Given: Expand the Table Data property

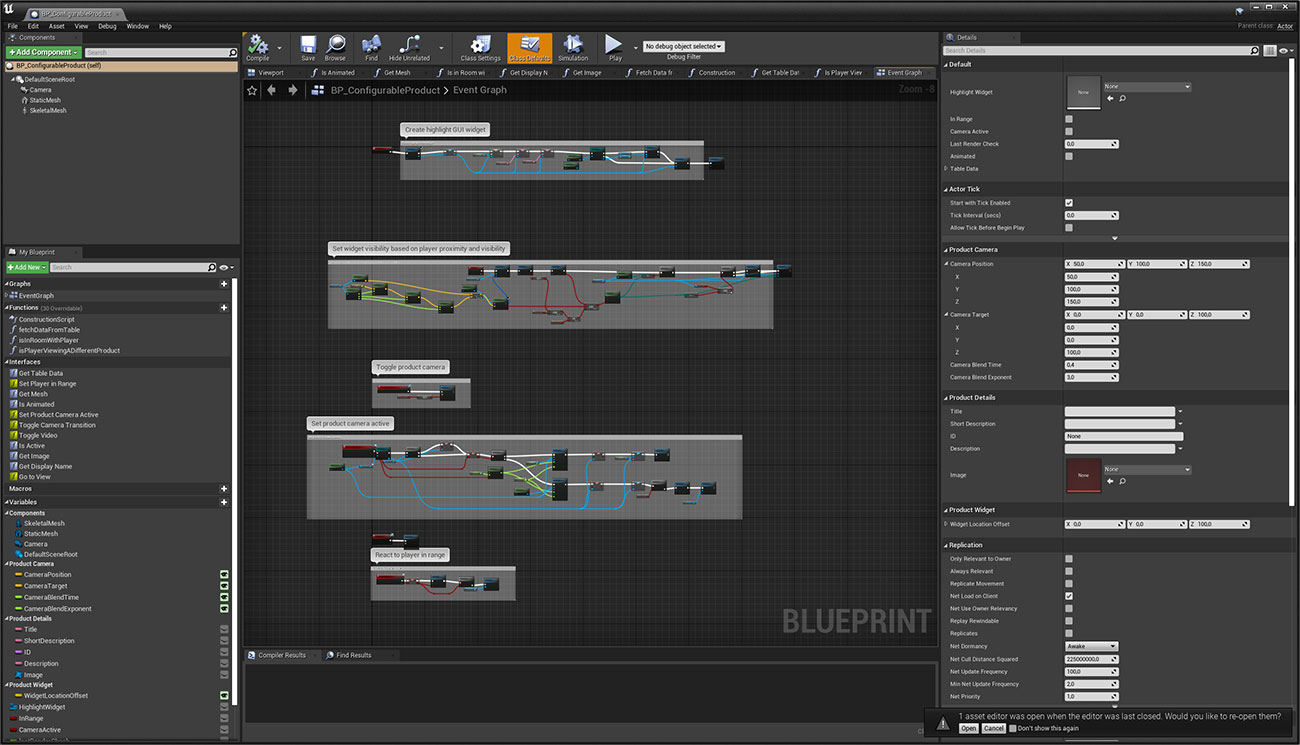Looking at the screenshot, I should tap(946, 169).
